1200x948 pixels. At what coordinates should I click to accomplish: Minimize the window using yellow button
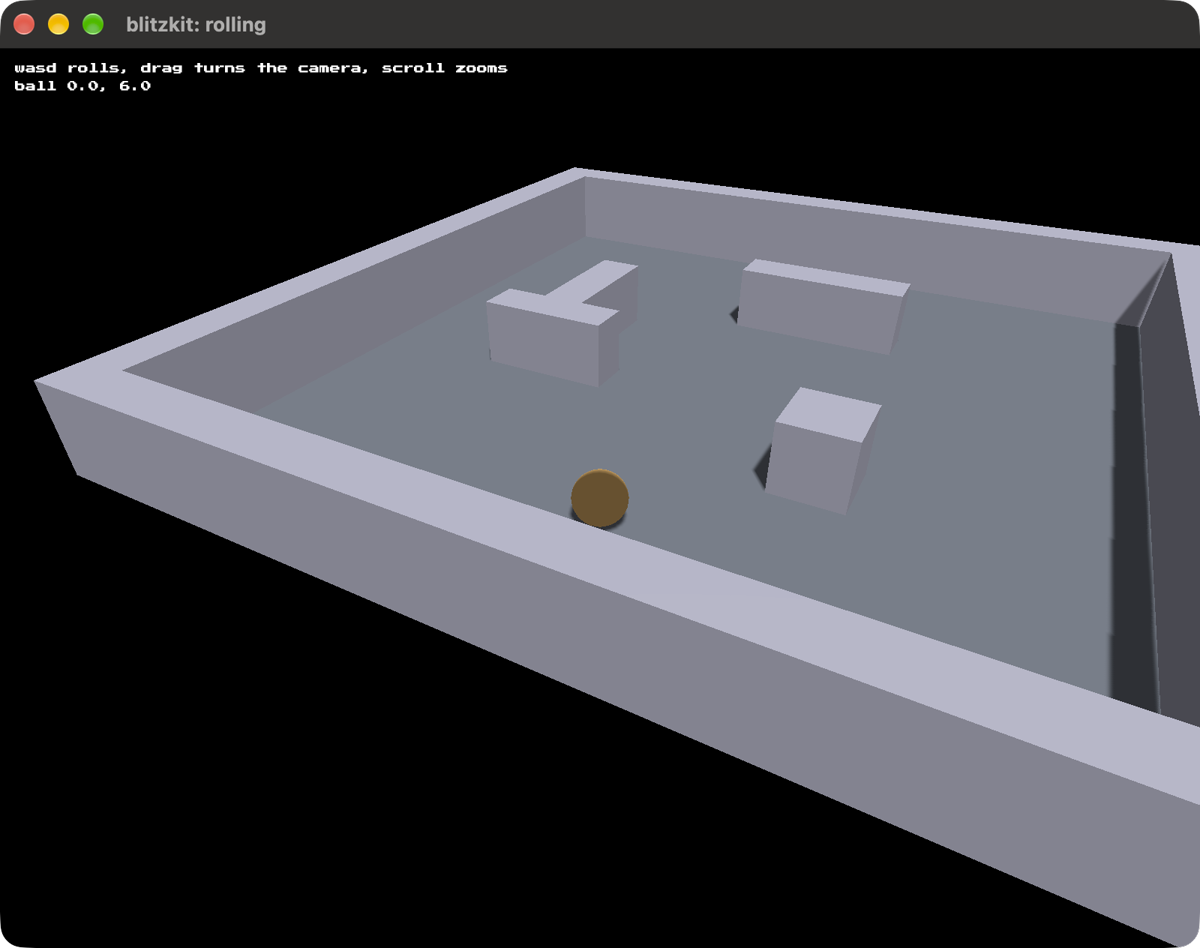[59, 24]
